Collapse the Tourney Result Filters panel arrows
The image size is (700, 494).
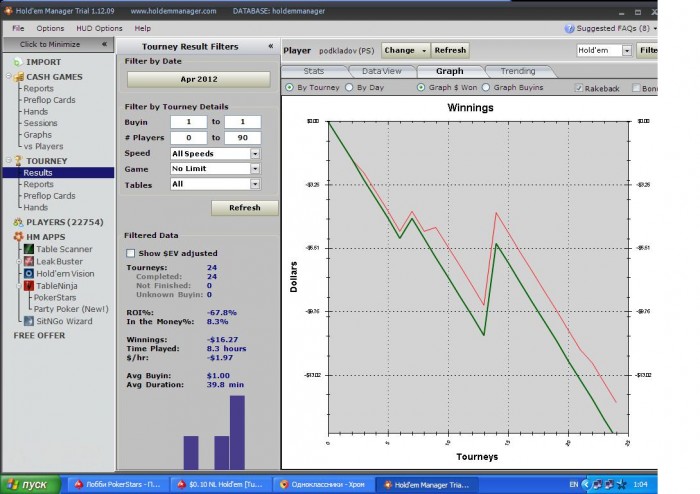click(271, 46)
